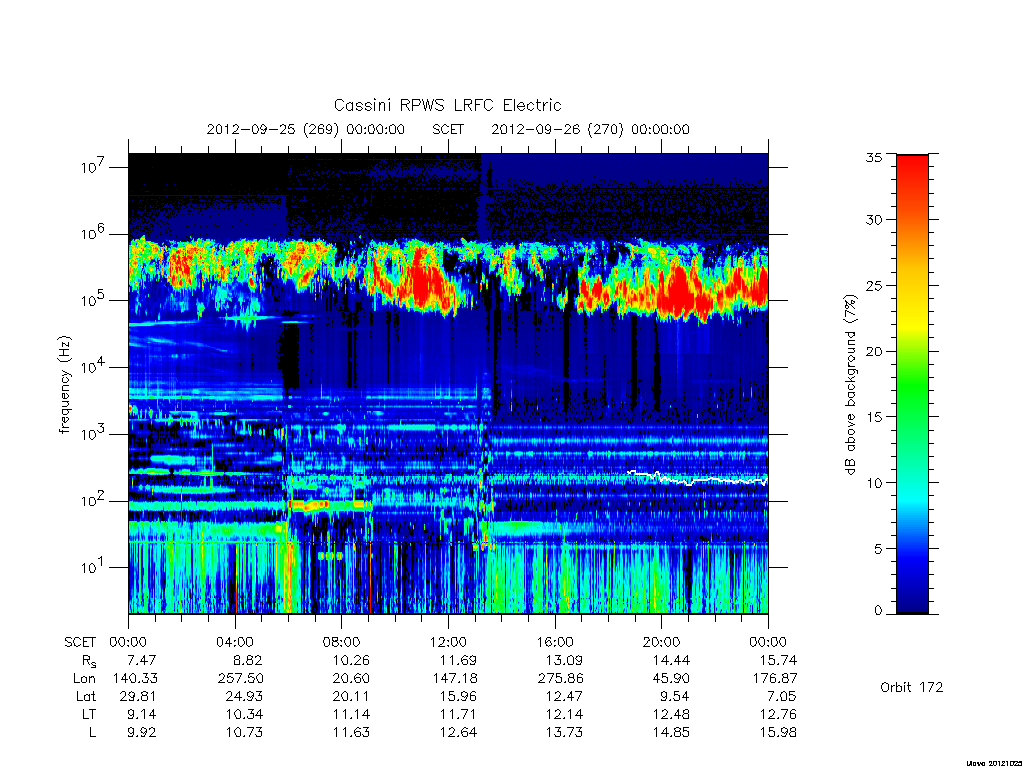The width and height of the screenshot is (1024, 768).
Task: Click color bar value 25
Action: click(x=873, y=285)
